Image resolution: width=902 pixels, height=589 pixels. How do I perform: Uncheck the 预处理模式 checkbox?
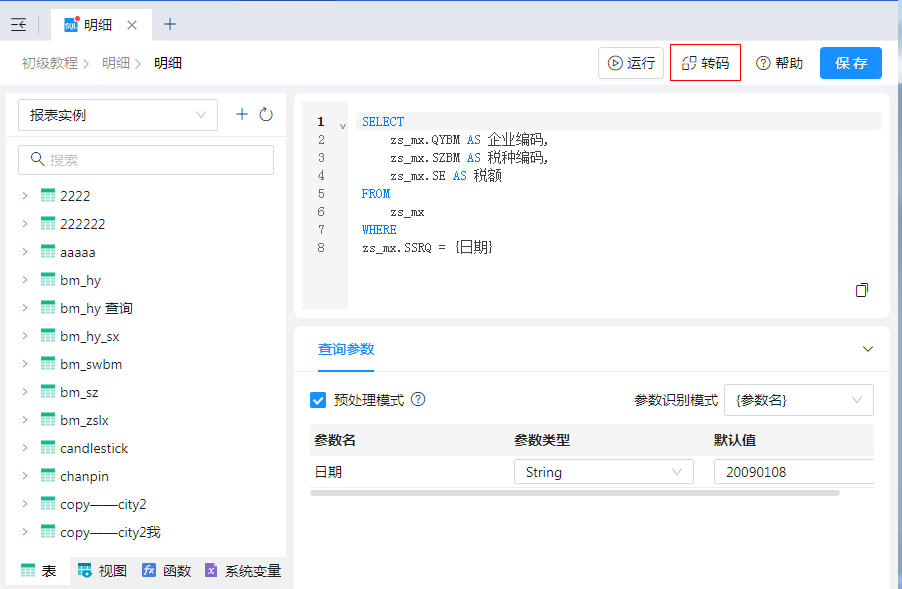click(318, 400)
